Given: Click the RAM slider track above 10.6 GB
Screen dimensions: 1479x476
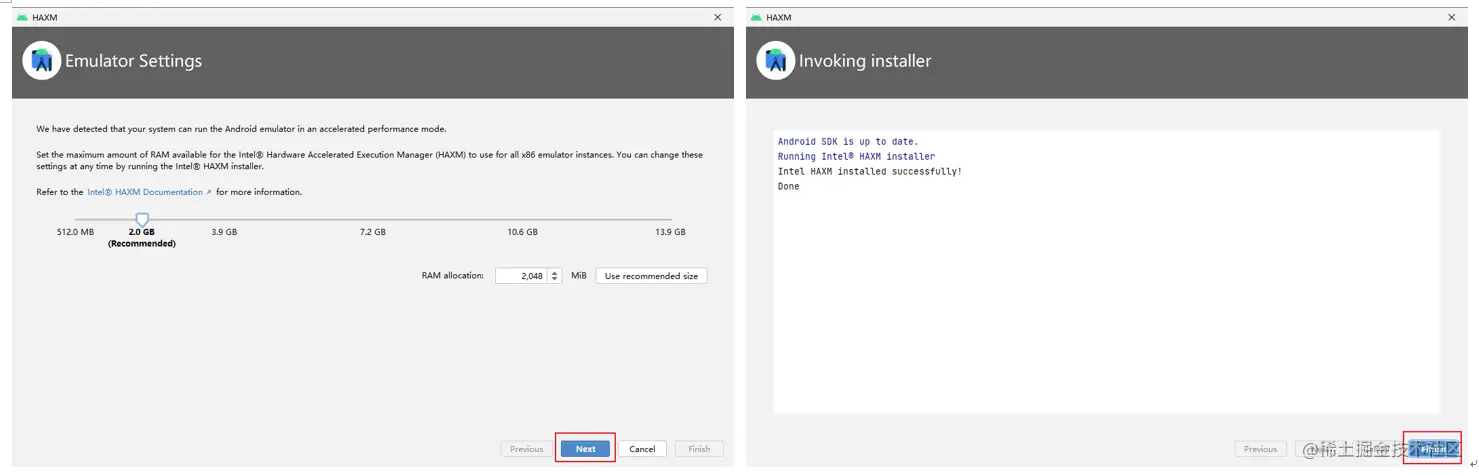Looking at the screenshot, I should pyautogui.click(x=522, y=219).
